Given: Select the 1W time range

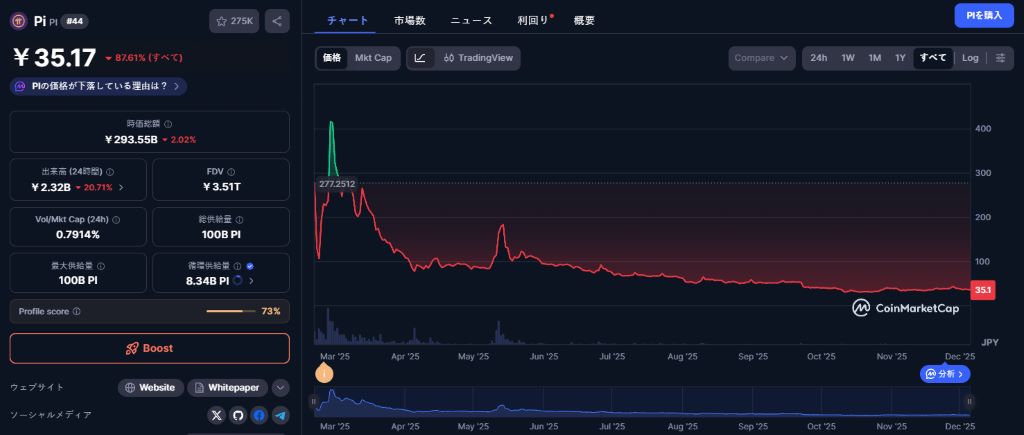Looking at the screenshot, I should pos(848,58).
